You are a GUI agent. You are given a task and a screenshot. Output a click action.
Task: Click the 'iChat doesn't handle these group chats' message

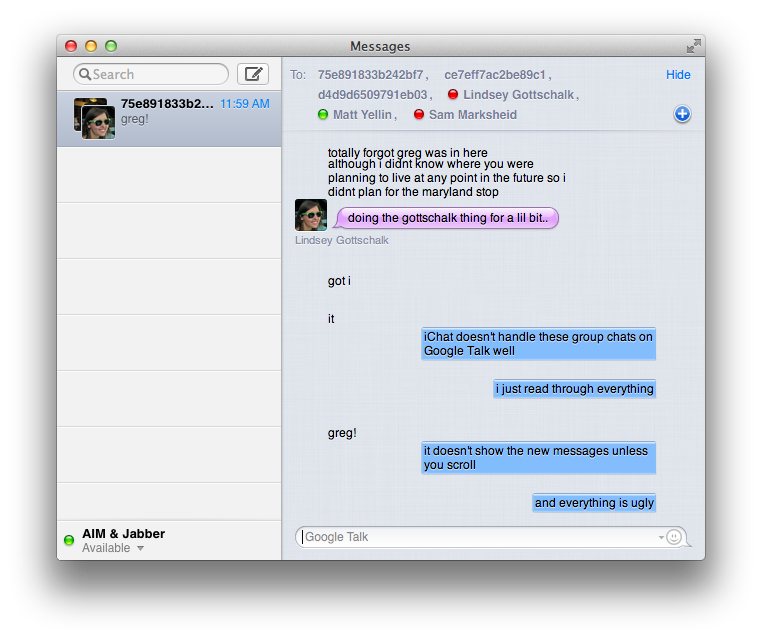point(538,344)
